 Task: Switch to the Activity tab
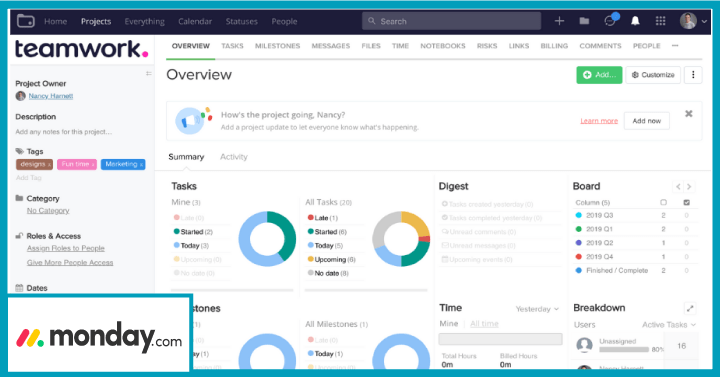(x=233, y=157)
